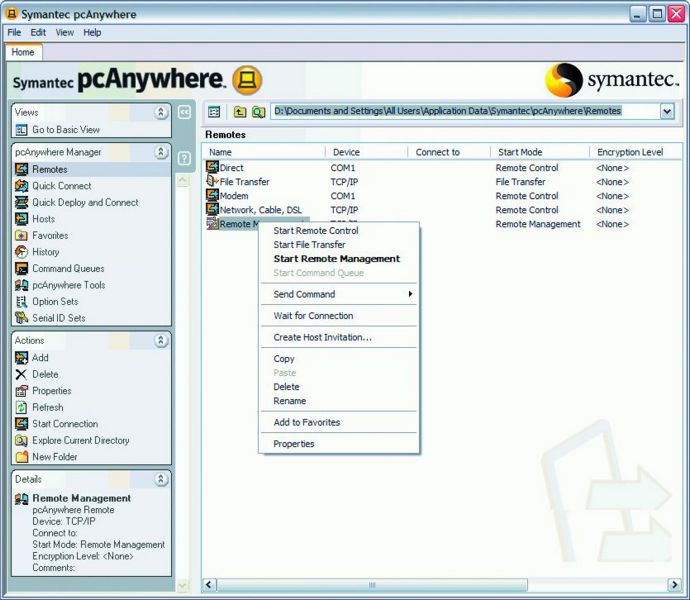Click the Add action icon
Screen dimensions: 690x600
(22, 358)
